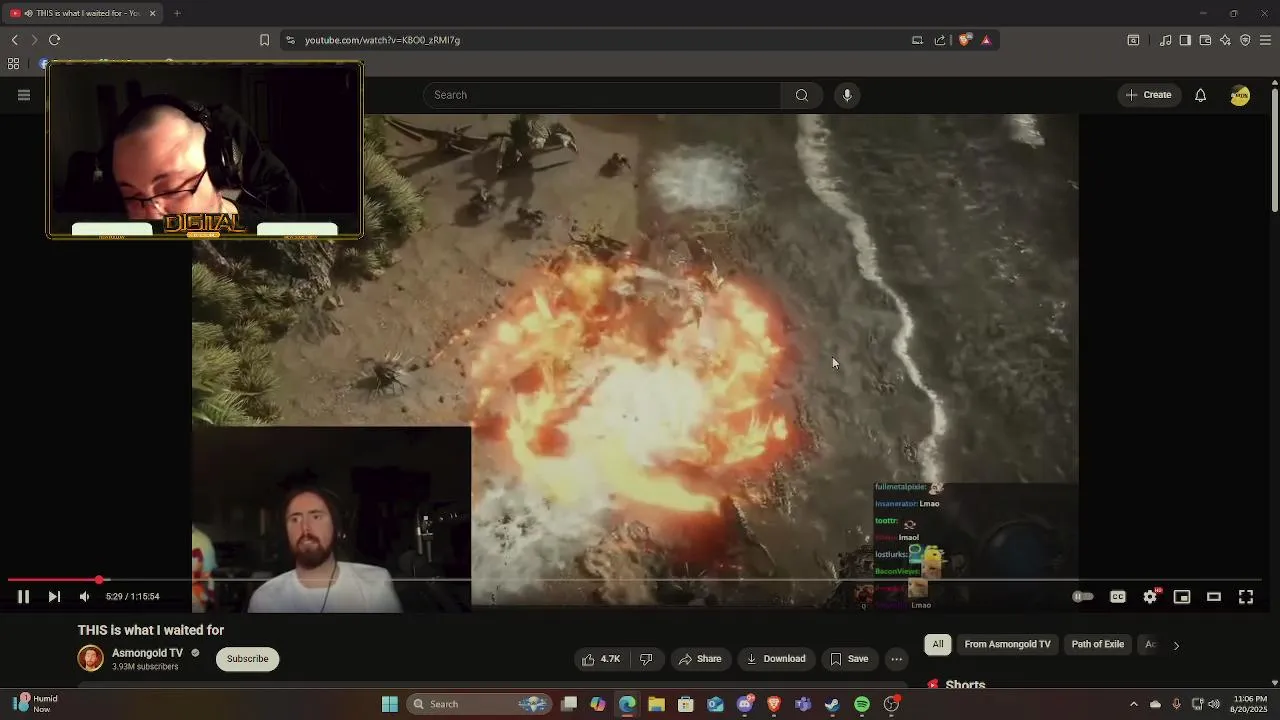
Task: Open the YouTube guide hamburger menu
Action: coord(24,95)
